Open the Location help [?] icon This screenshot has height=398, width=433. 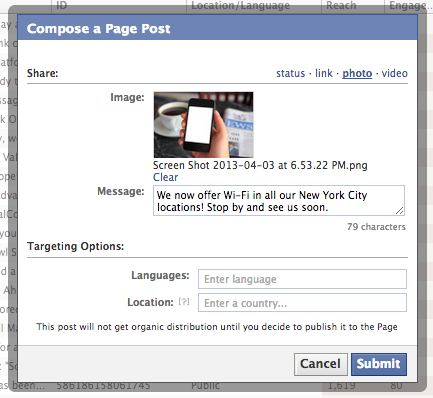click(184, 302)
